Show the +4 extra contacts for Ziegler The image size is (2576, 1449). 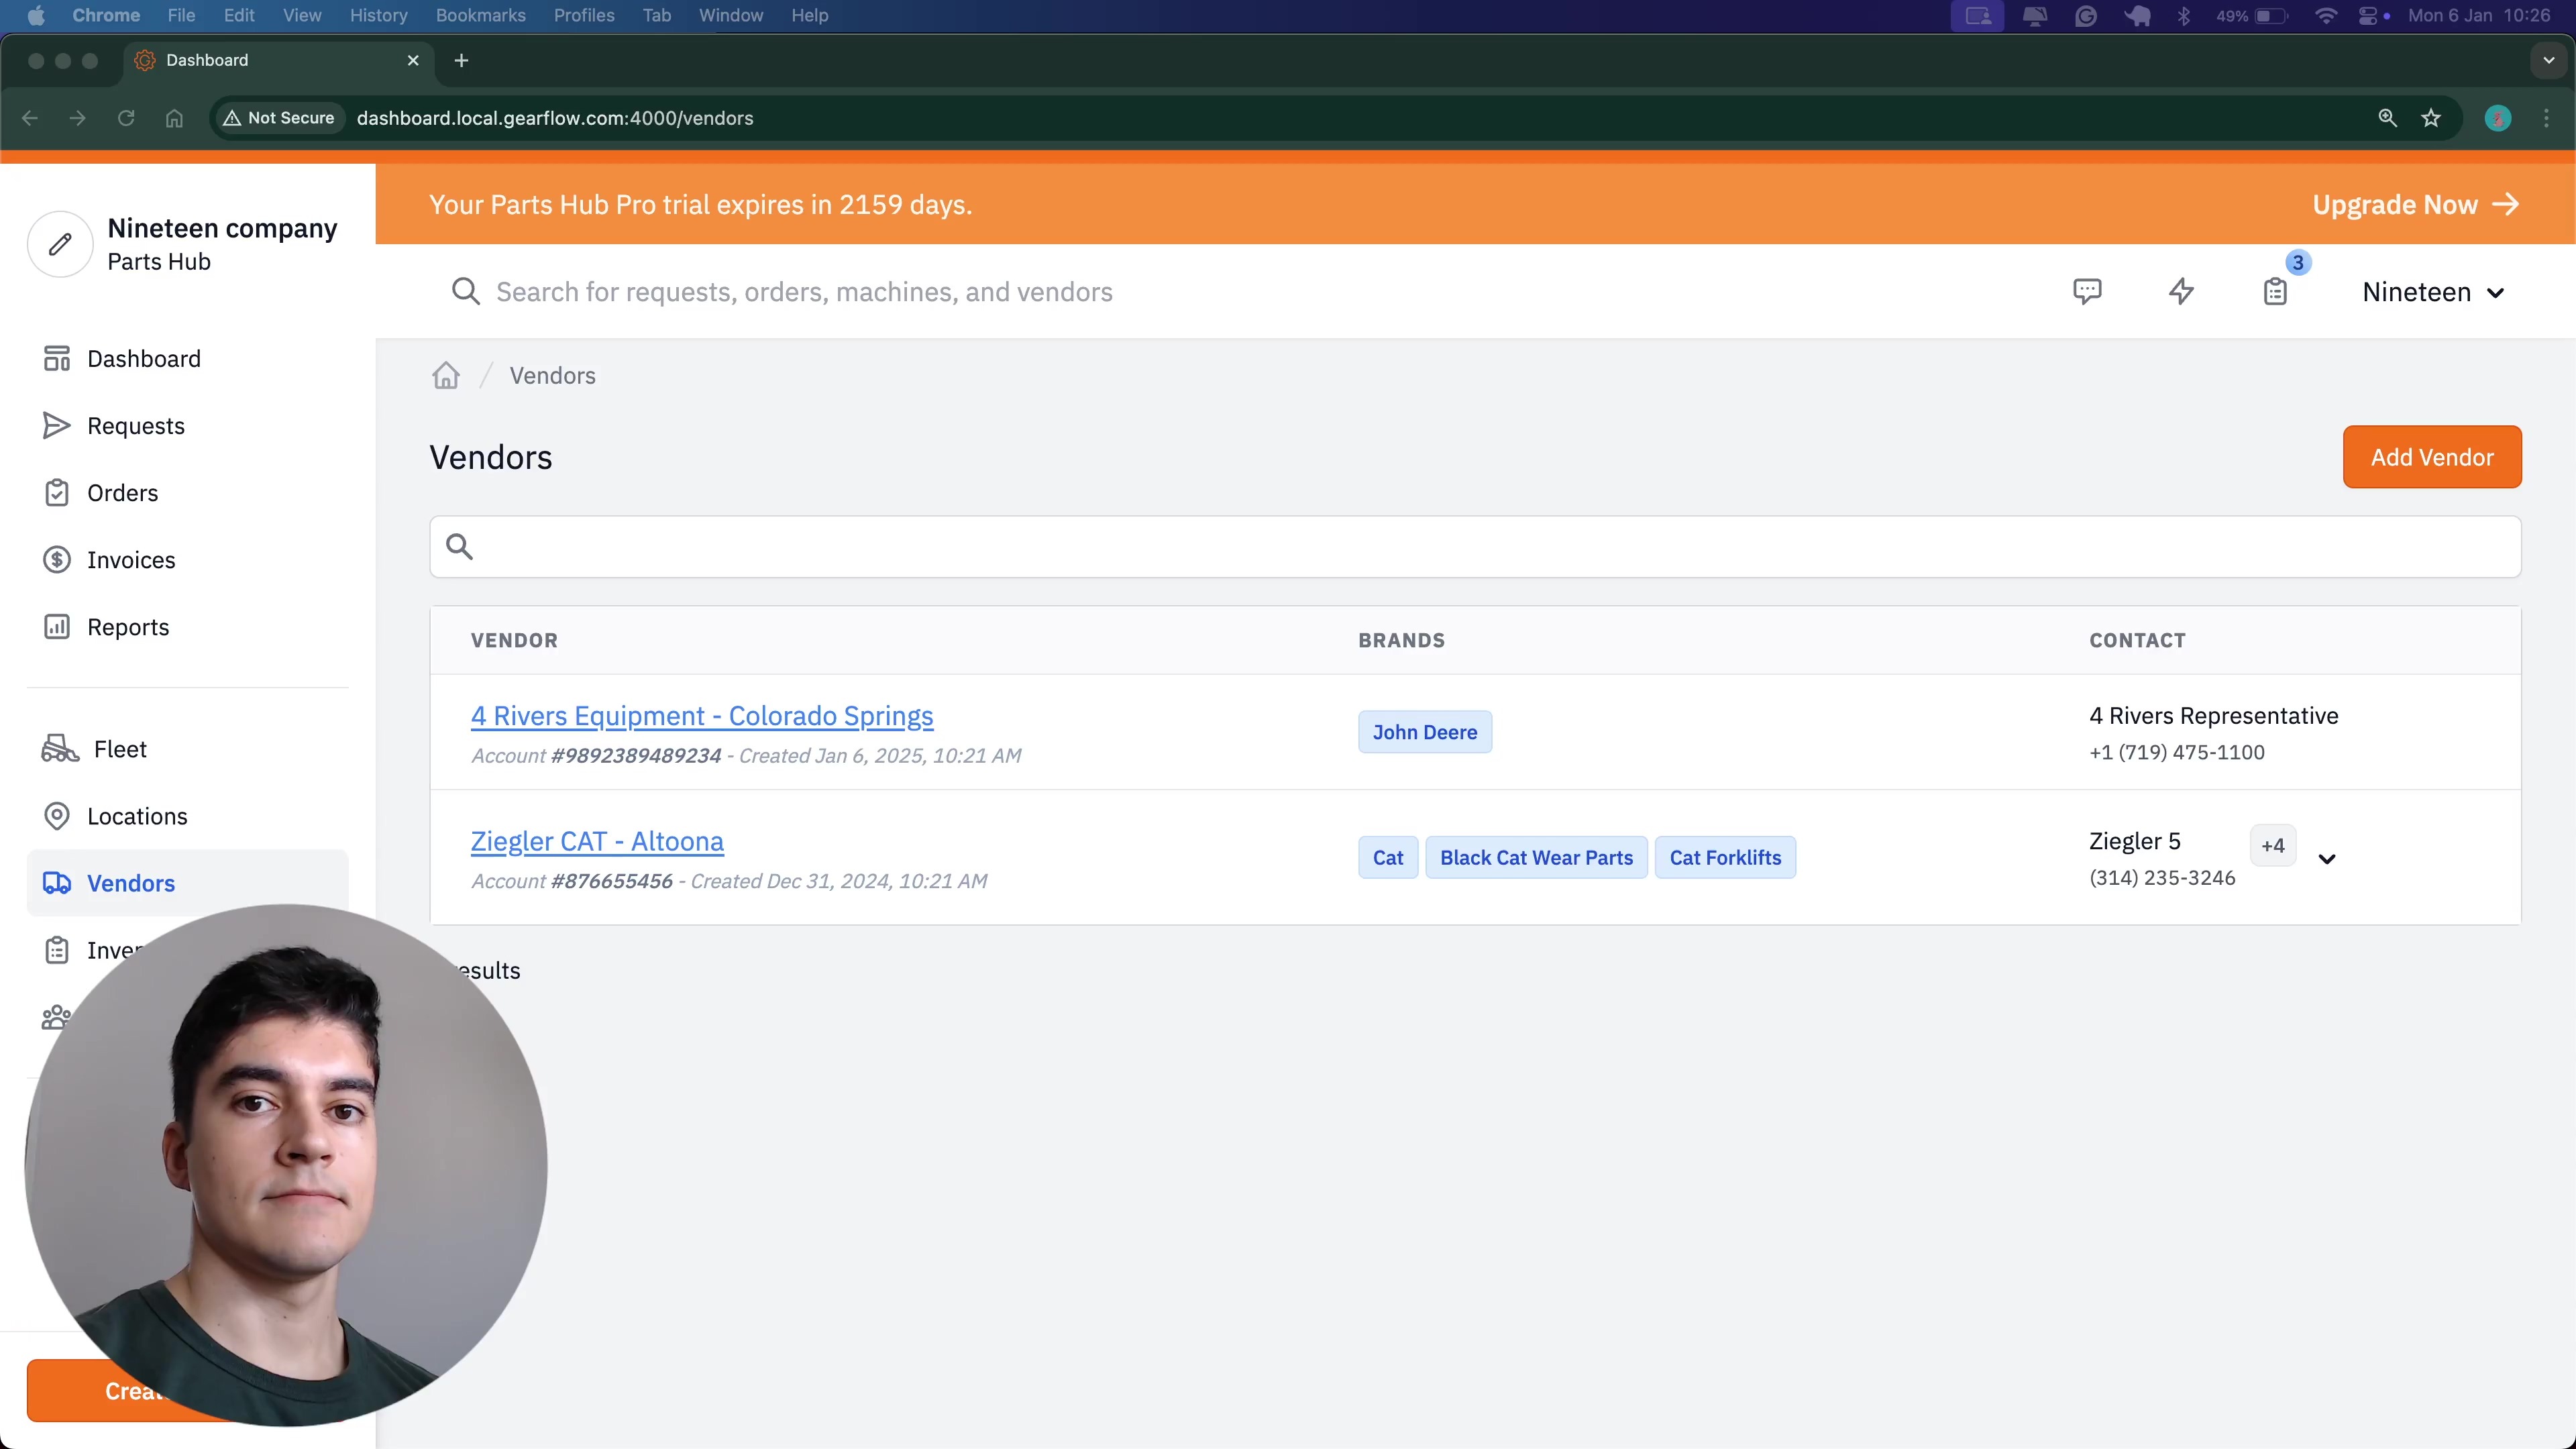point(2272,846)
